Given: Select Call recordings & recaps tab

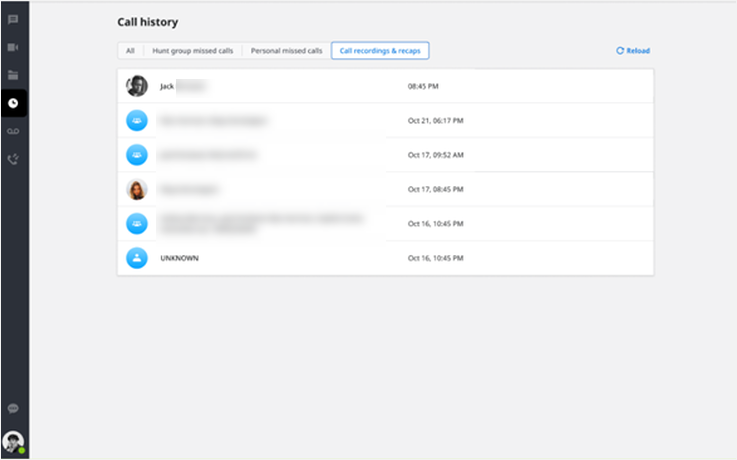Looking at the screenshot, I should 380,51.
